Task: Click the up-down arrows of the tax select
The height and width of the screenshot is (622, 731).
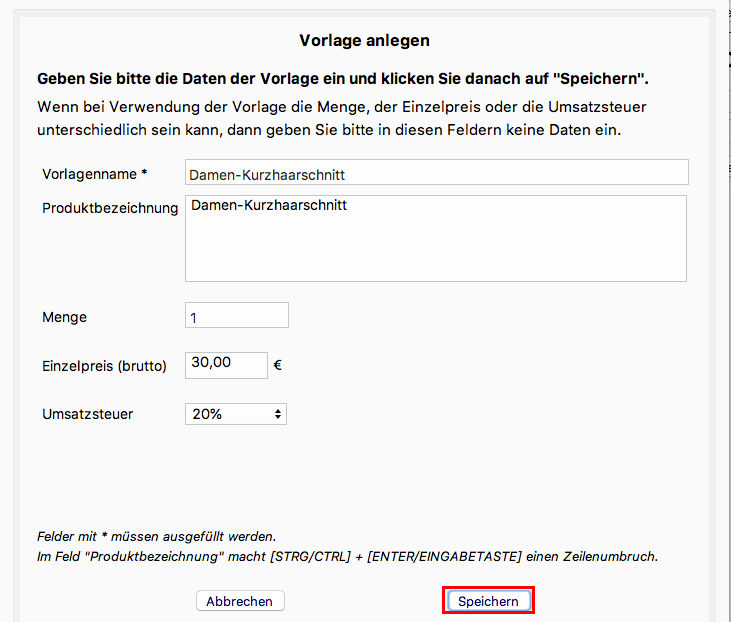Action: pyautogui.click(x=277, y=414)
